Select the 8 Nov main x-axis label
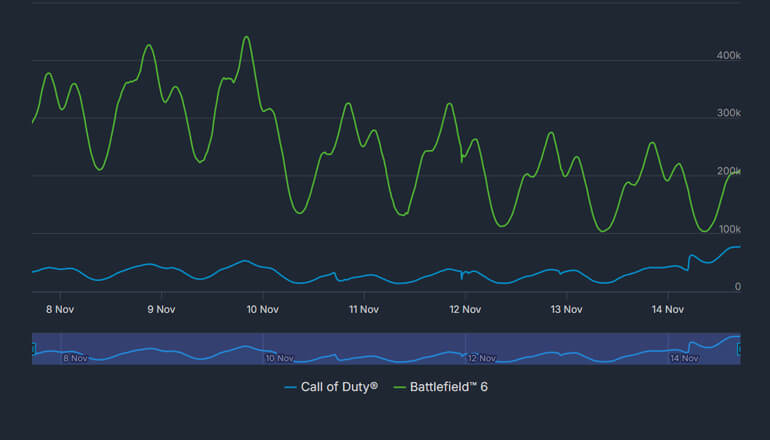The width and height of the screenshot is (770, 440). click(60, 309)
